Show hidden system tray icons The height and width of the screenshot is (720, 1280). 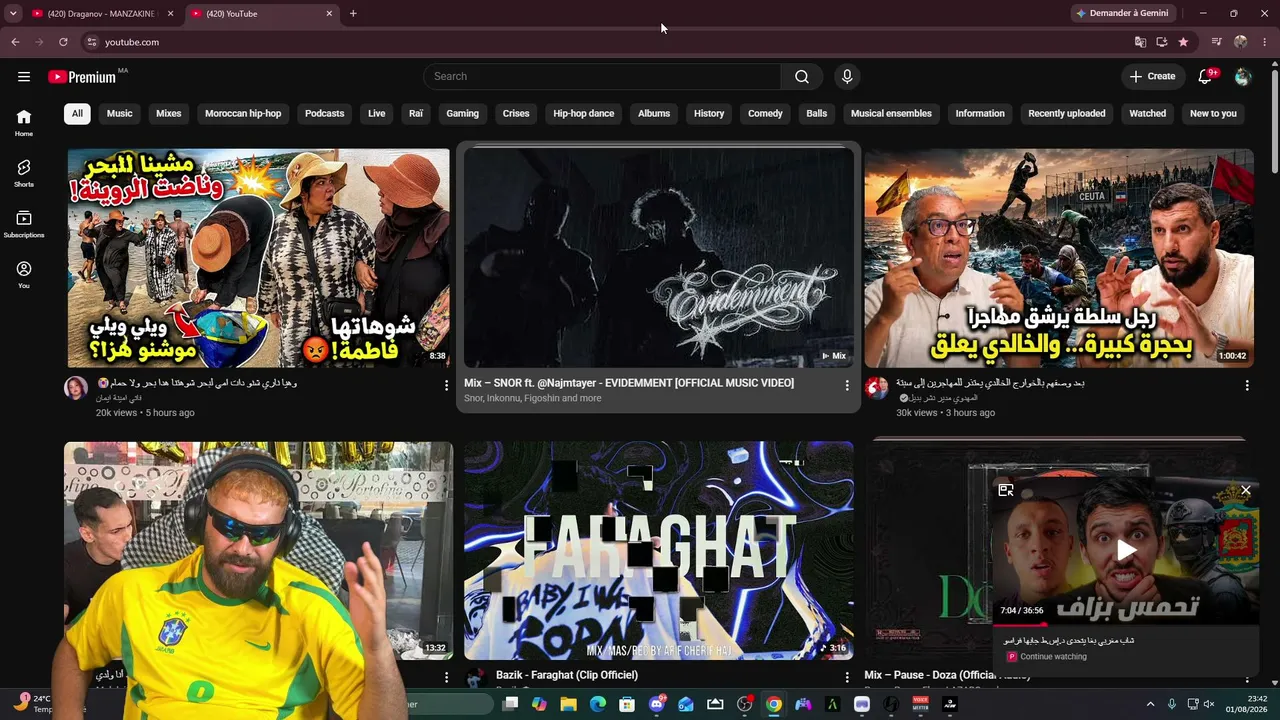[x=1150, y=704]
